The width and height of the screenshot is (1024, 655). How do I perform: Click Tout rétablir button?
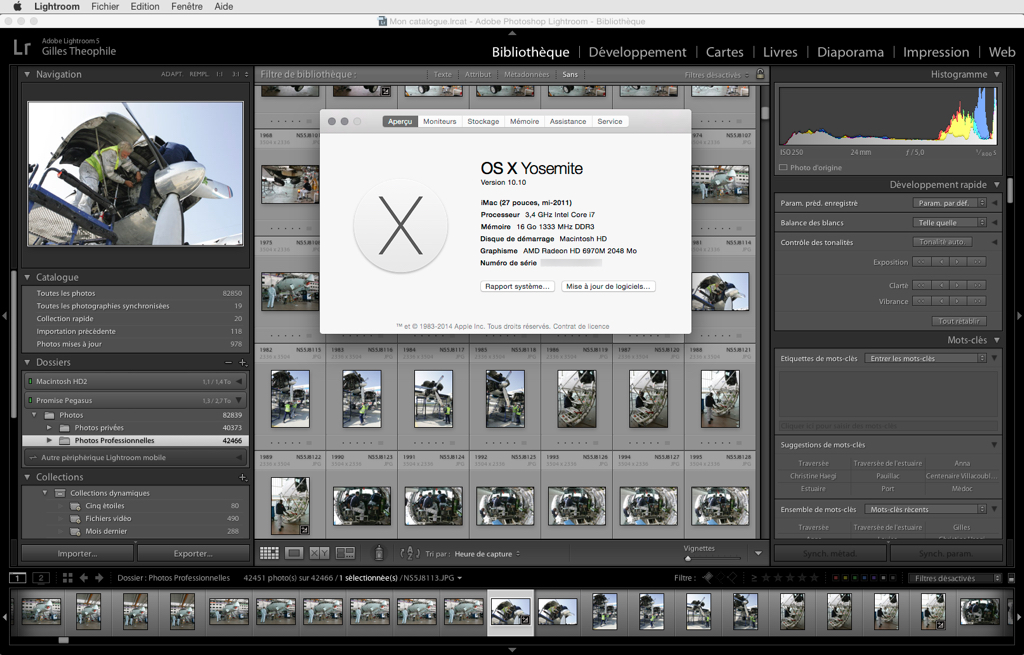959,321
